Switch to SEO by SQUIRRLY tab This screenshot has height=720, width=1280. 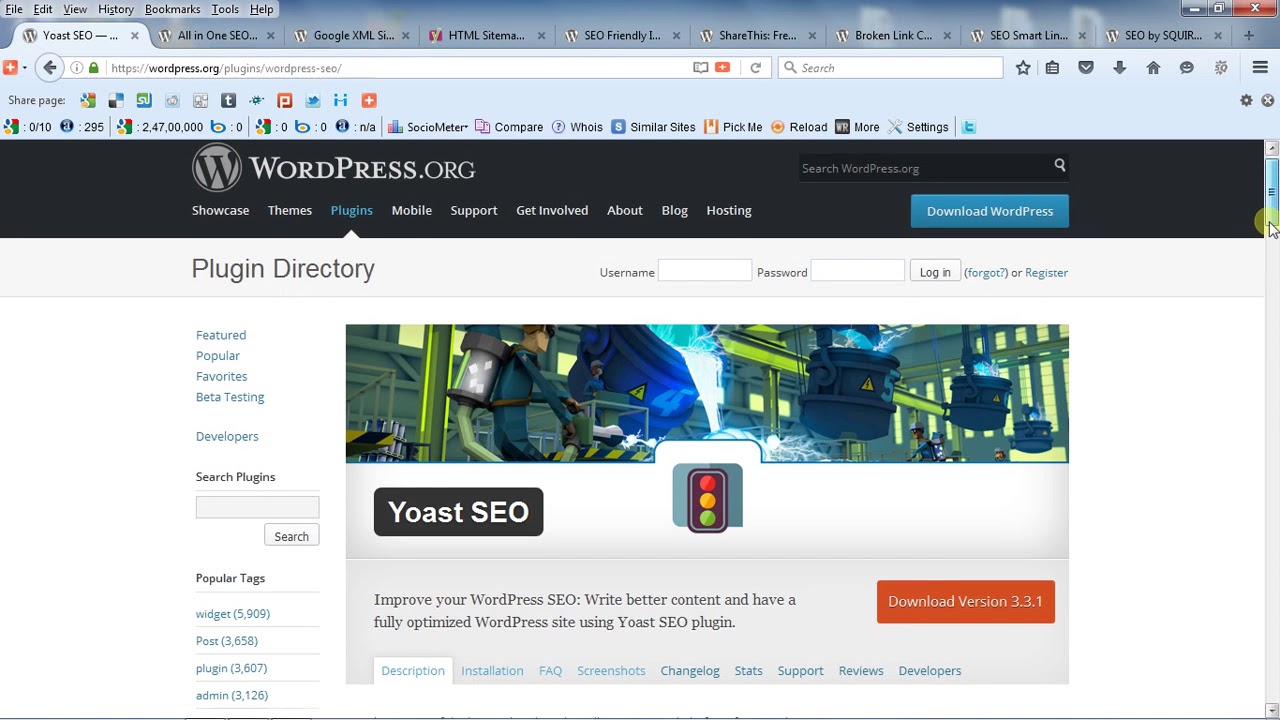pos(1163,35)
